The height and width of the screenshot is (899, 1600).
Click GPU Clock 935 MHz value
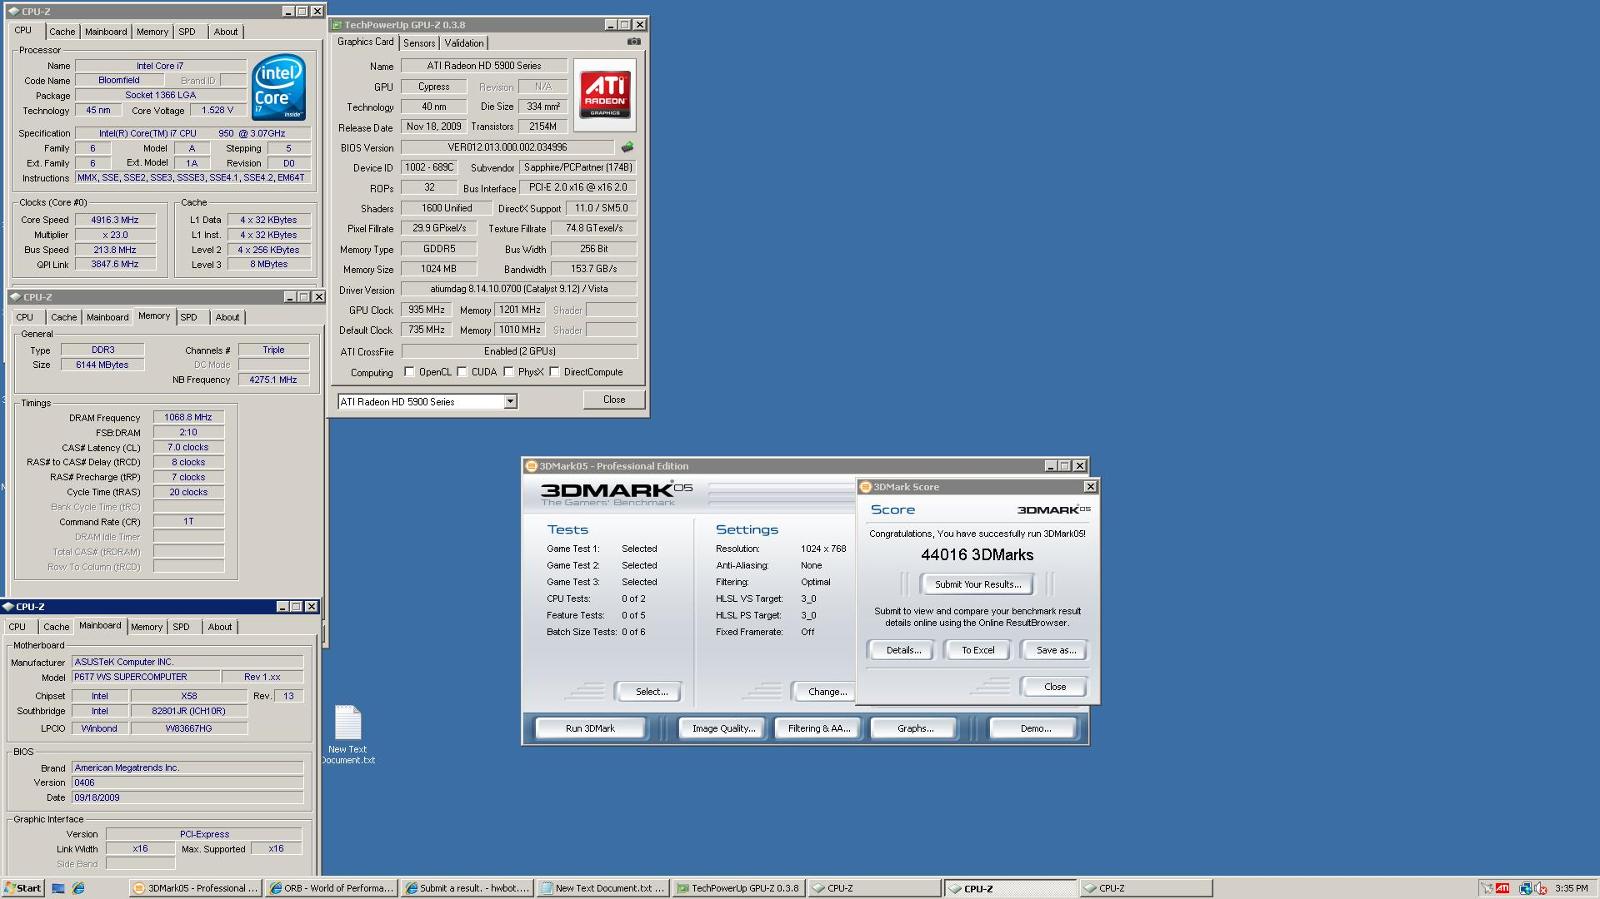(426, 310)
